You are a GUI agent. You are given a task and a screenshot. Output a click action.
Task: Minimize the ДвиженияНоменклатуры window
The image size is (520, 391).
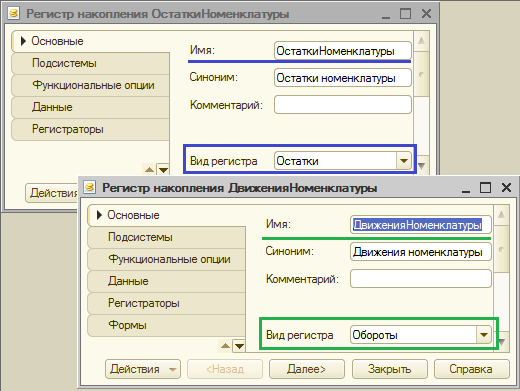(466, 188)
